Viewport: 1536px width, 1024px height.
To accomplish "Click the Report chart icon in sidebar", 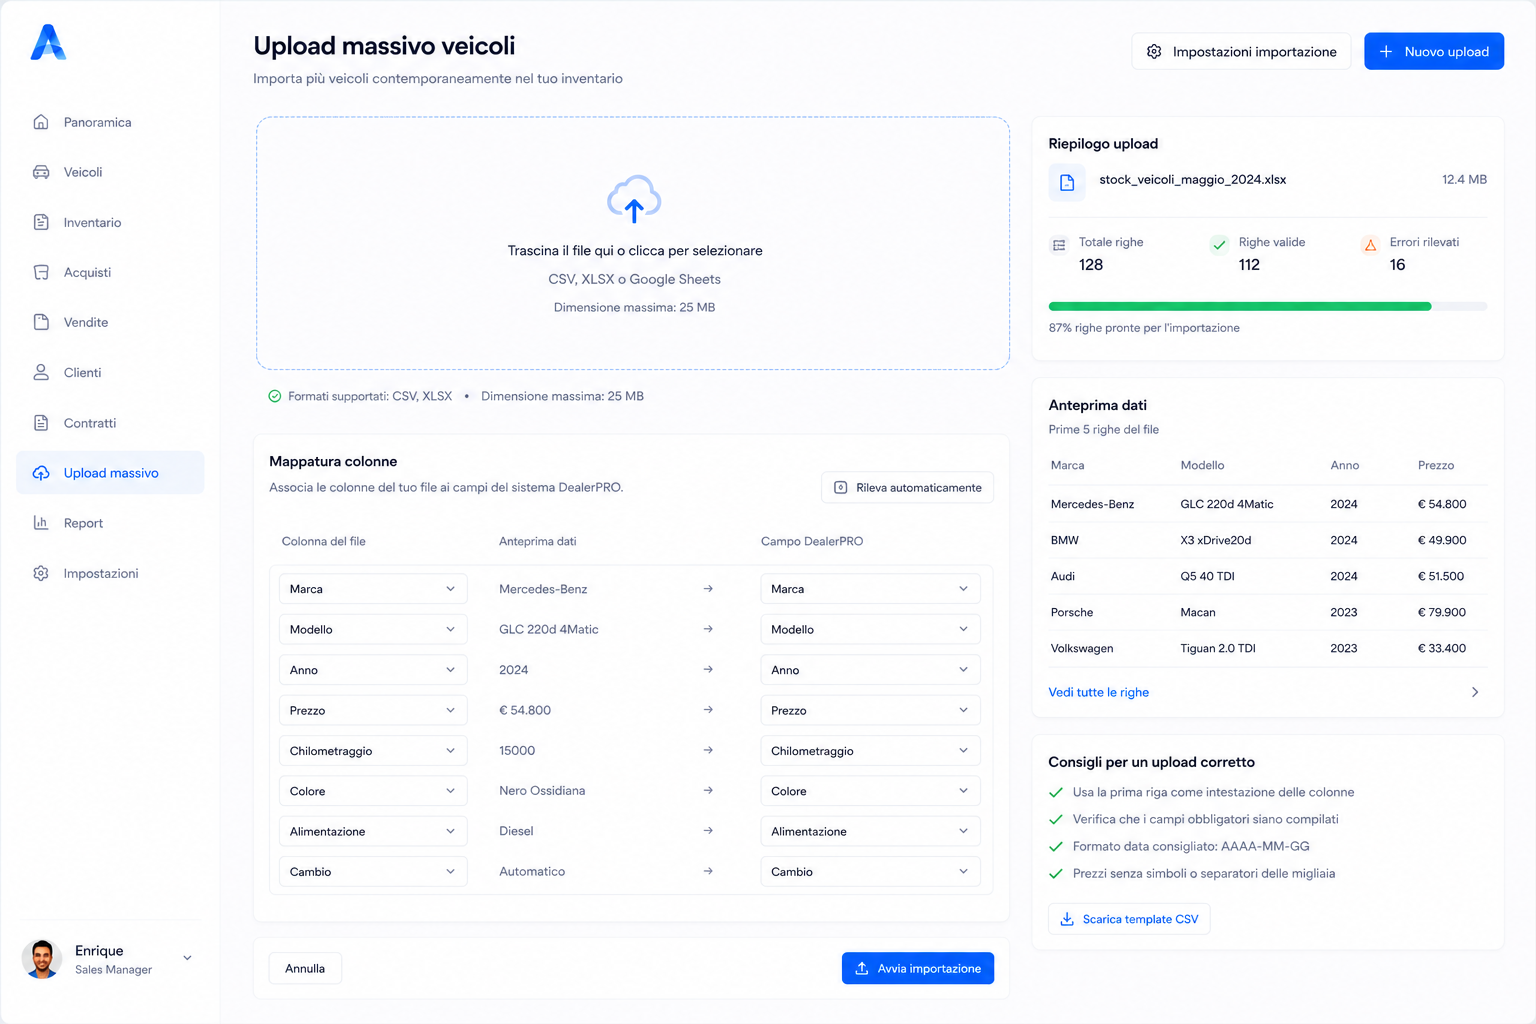I will coord(41,523).
